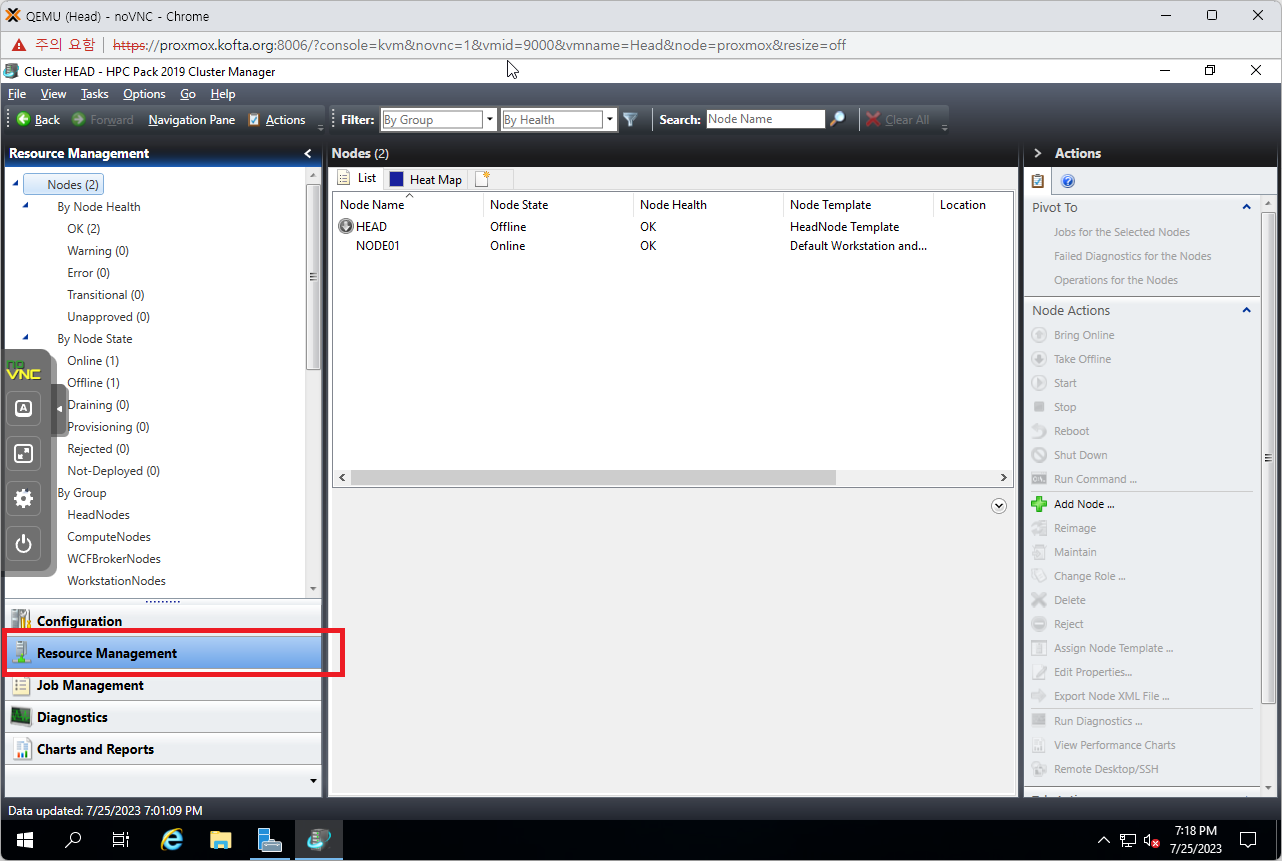Click the green Add Node plus icon
The width and height of the screenshot is (1282, 861).
[x=1039, y=504]
